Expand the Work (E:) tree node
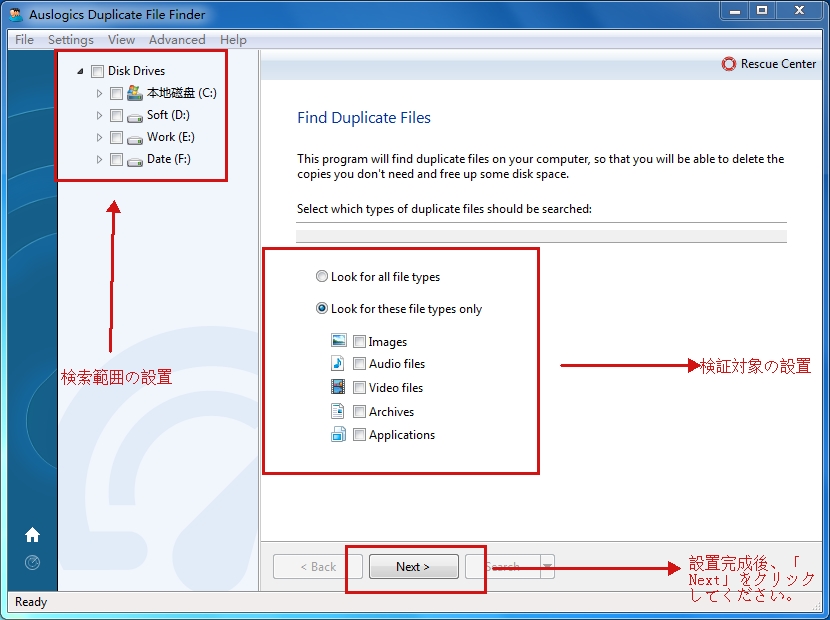Image resolution: width=830 pixels, height=620 pixels. pyautogui.click(x=99, y=138)
